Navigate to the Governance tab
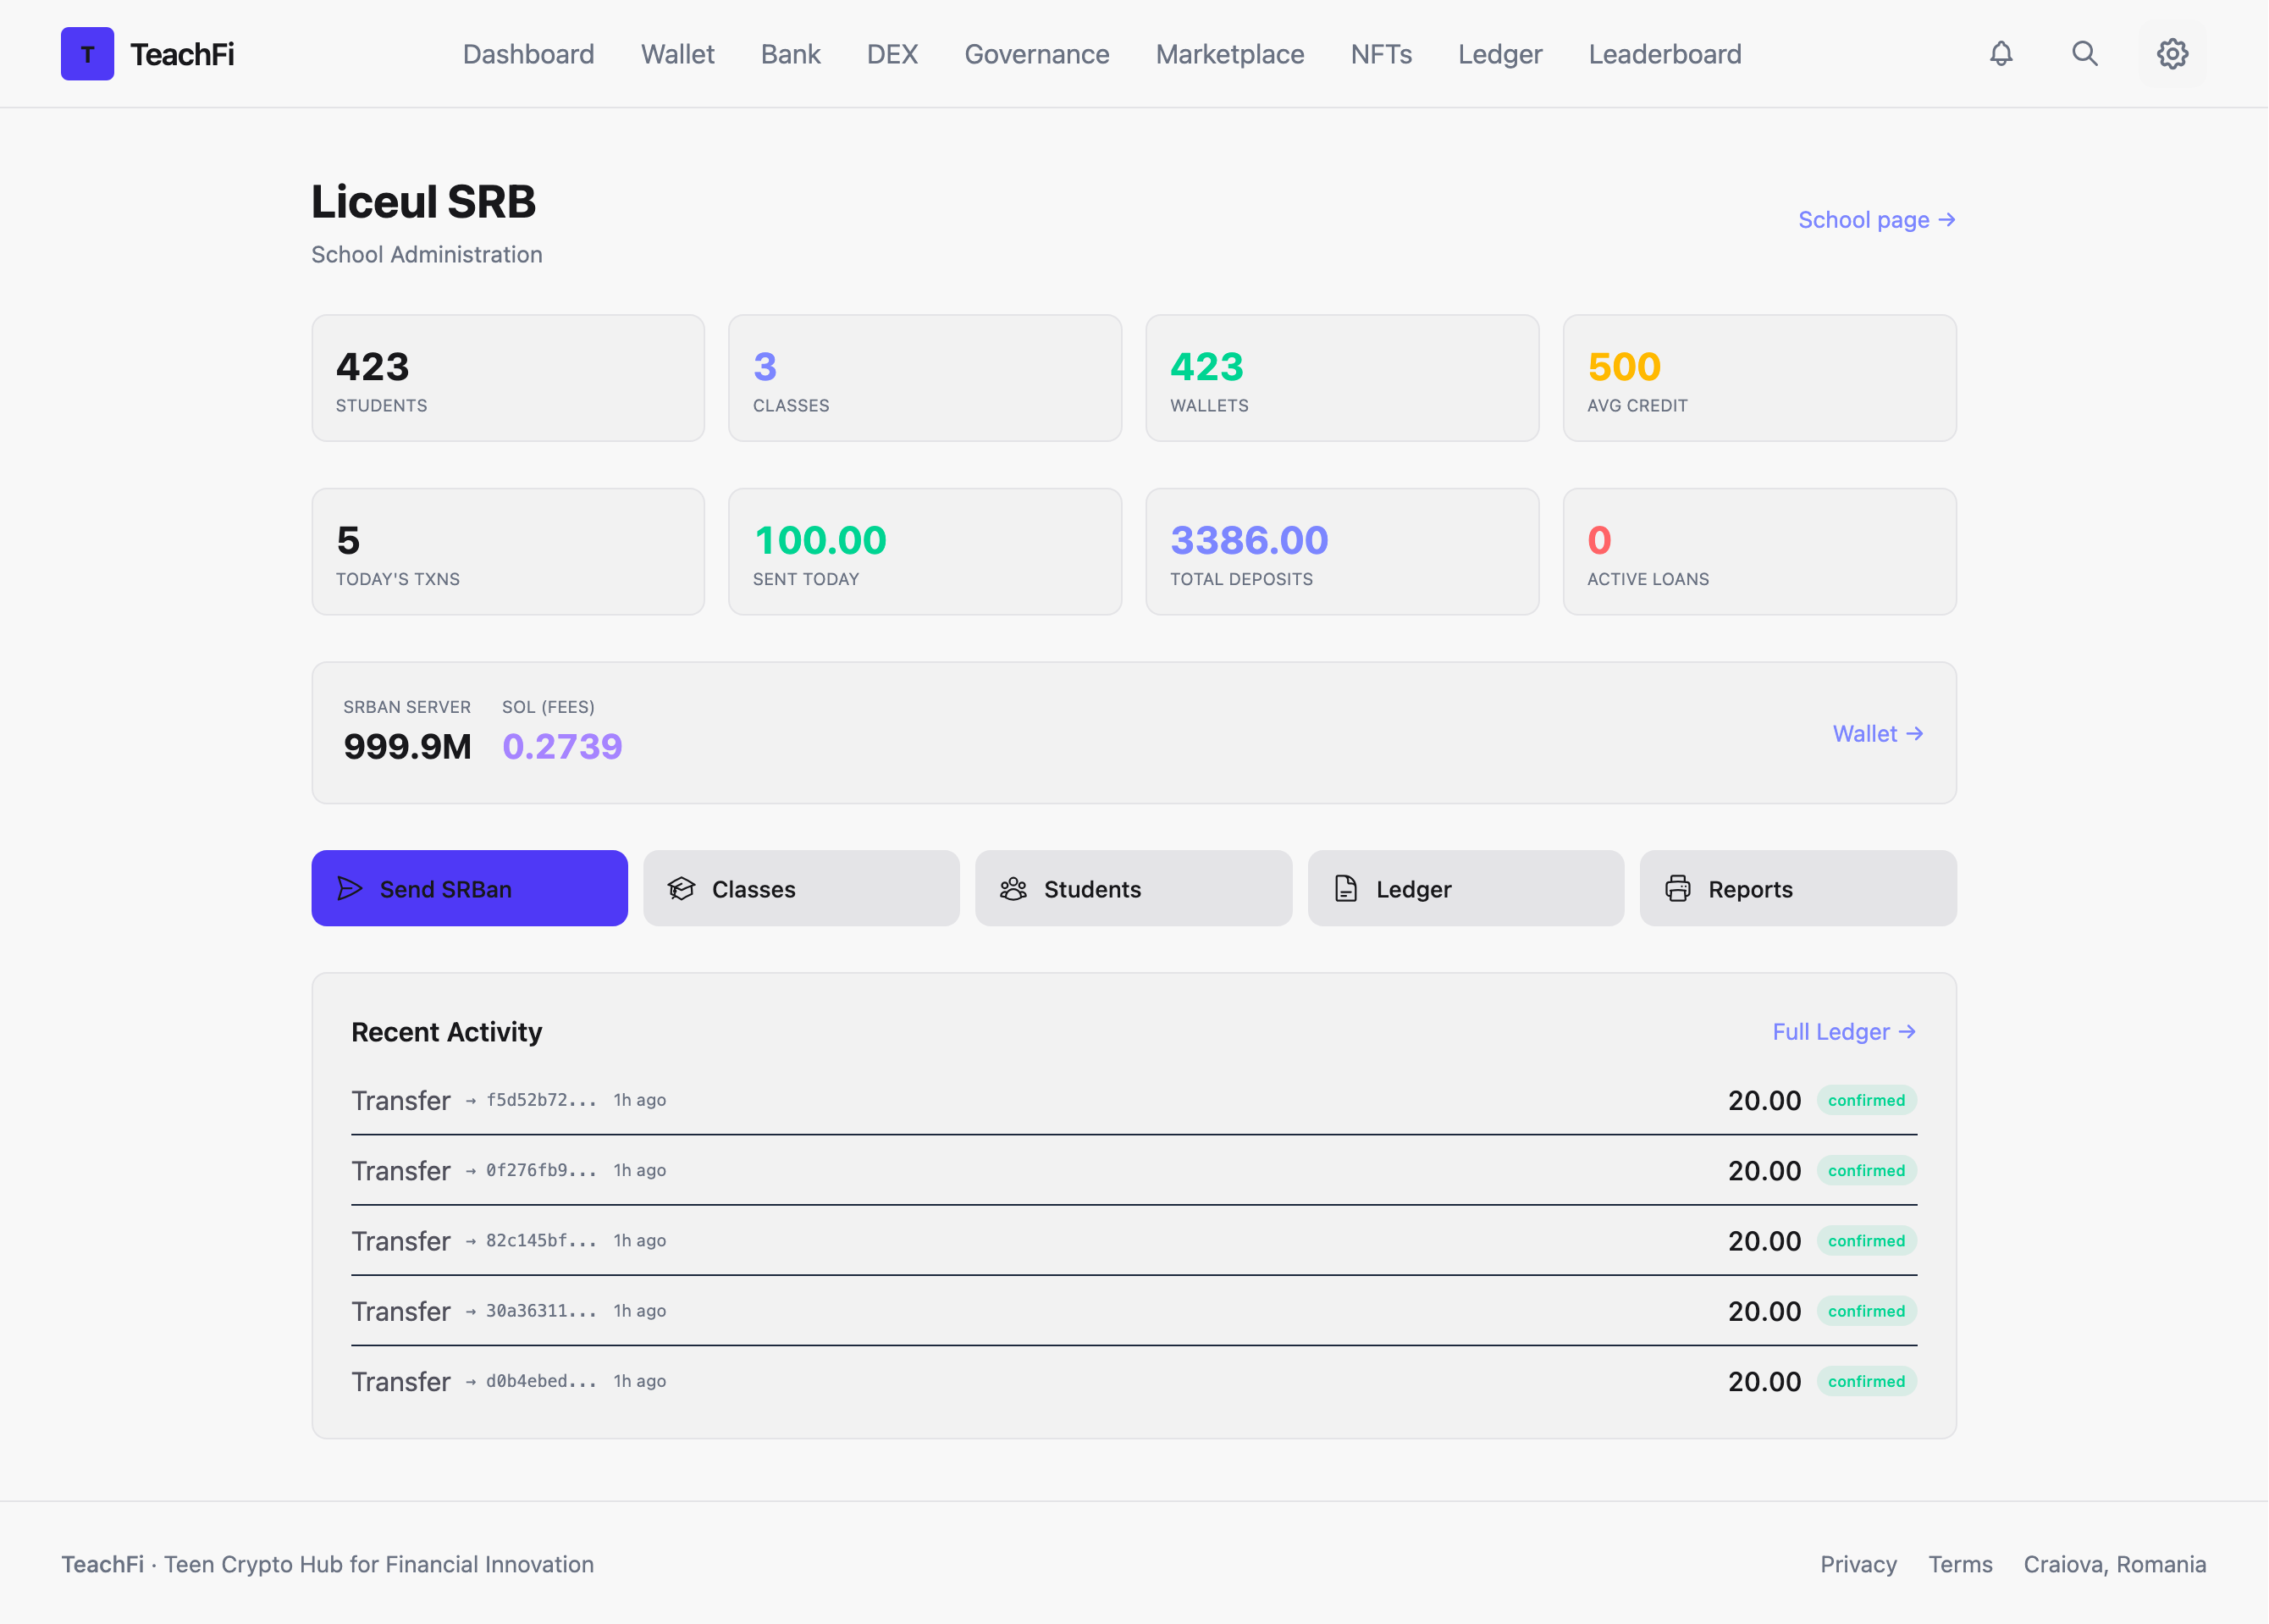This screenshot has height=1624, width=2269. coord(1036,54)
